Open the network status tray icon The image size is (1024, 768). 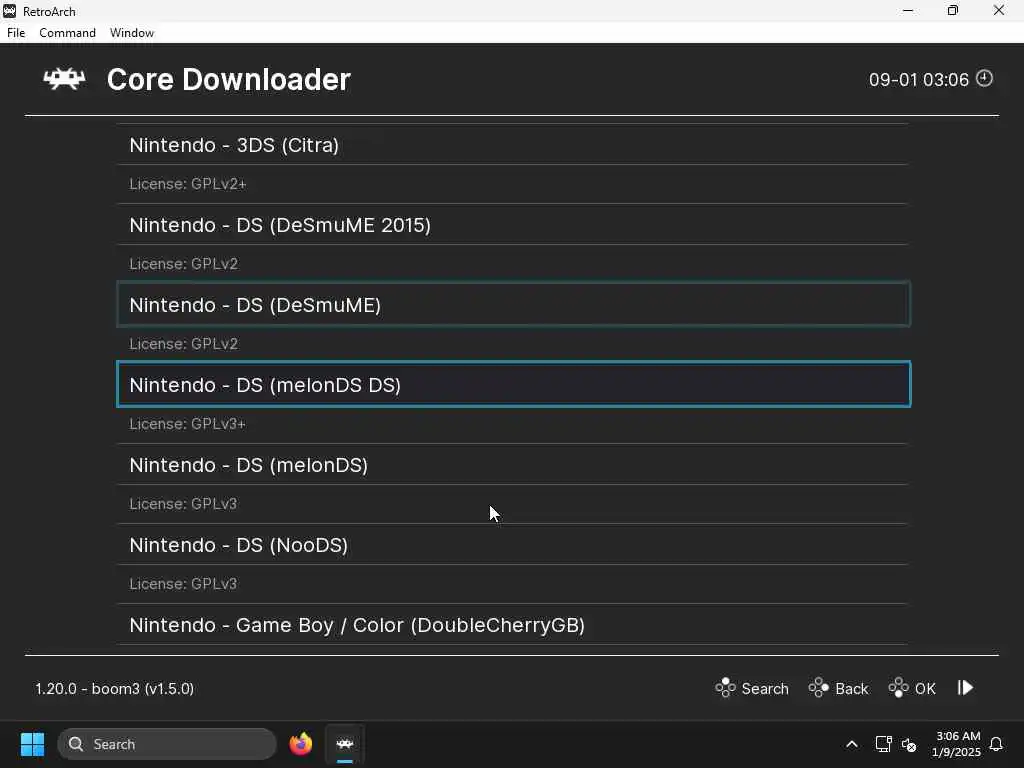[x=884, y=744]
